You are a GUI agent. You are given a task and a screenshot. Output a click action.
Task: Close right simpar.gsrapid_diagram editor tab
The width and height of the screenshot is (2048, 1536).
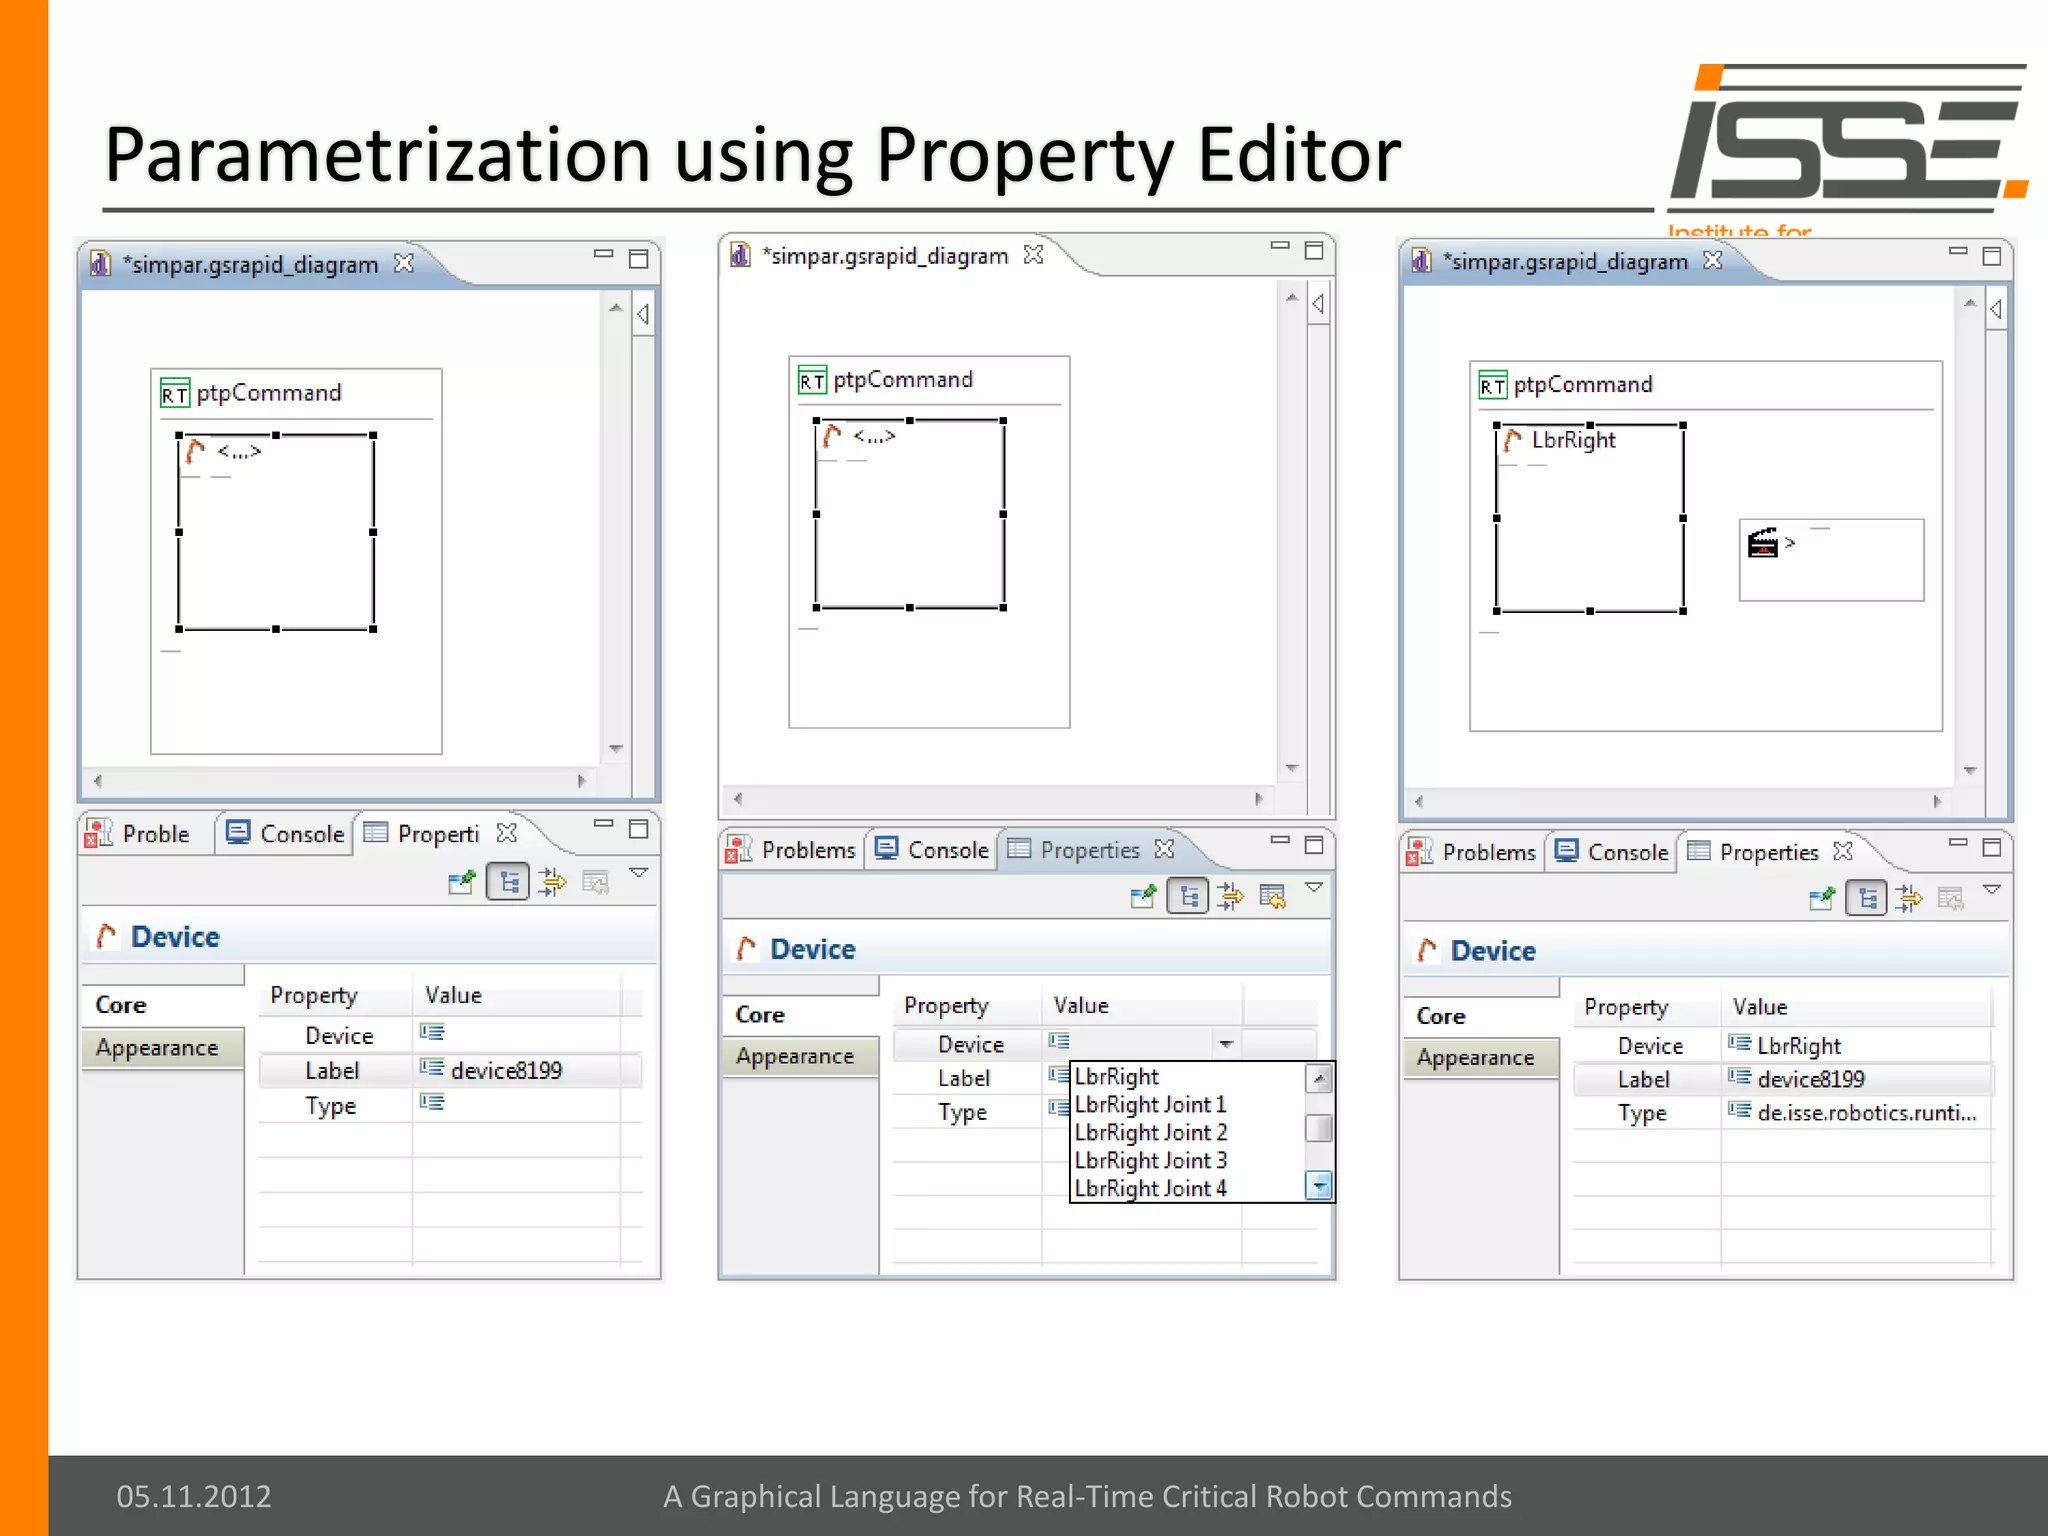[1713, 260]
